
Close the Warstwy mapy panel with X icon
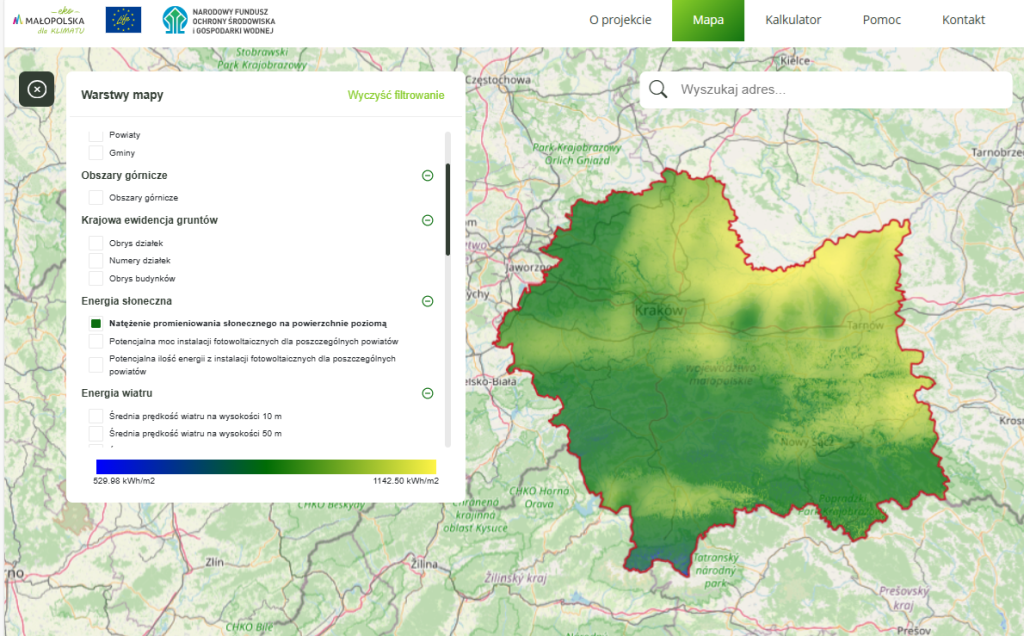click(36, 89)
